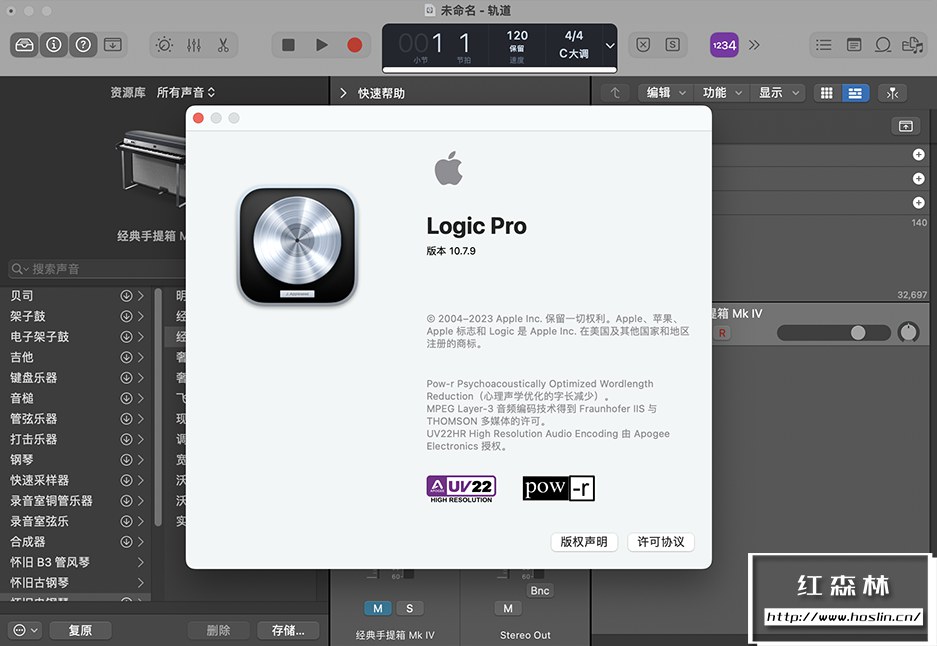Viewport: 937px width, 646px height.
Task: Open the List Editors icon
Action: point(823,45)
